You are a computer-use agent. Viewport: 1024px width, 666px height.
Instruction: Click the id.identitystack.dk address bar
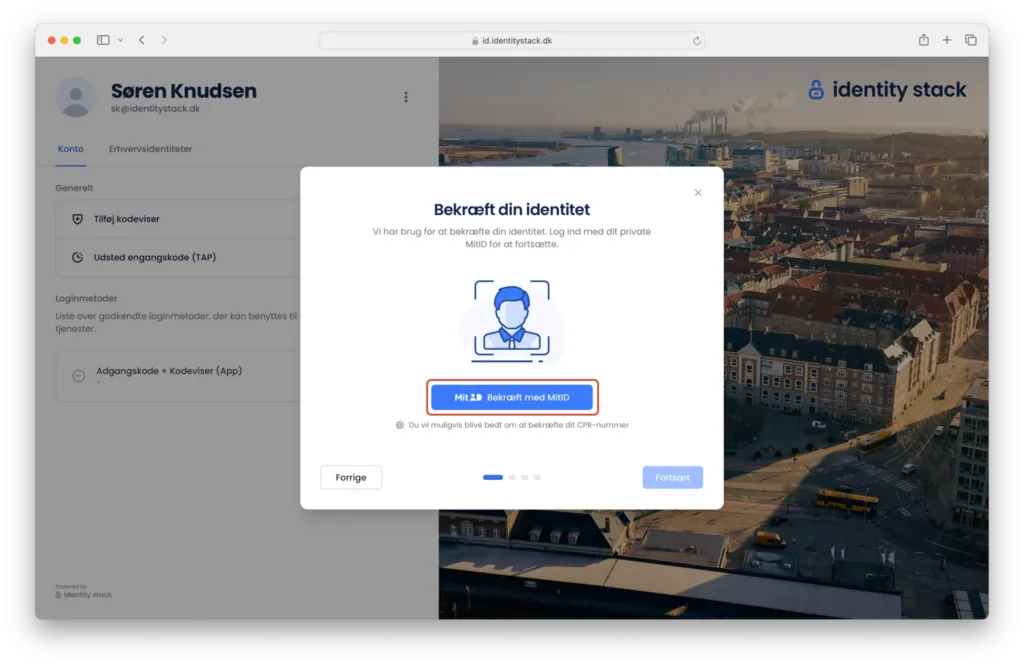[511, 40]
